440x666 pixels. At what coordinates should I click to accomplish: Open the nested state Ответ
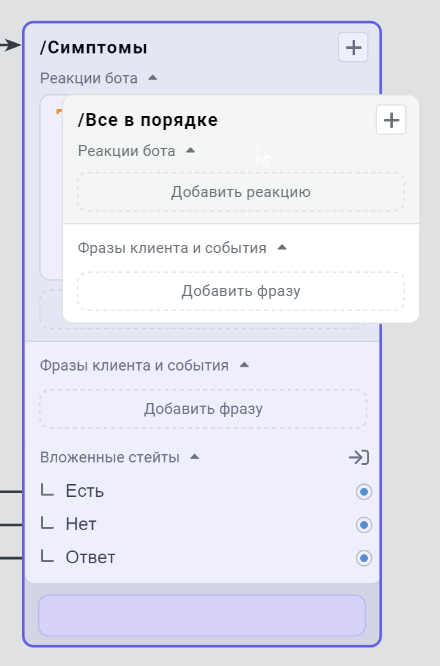coord(90,557)
